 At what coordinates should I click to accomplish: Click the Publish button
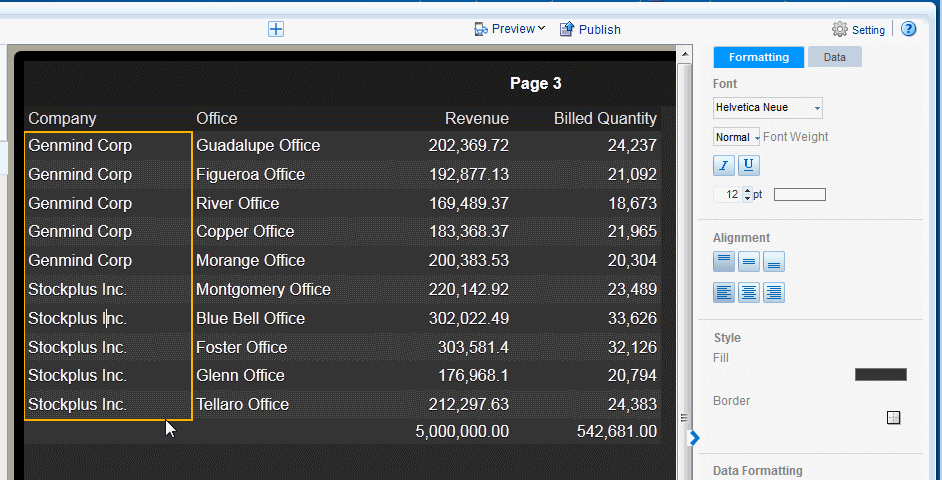[590, 29]
